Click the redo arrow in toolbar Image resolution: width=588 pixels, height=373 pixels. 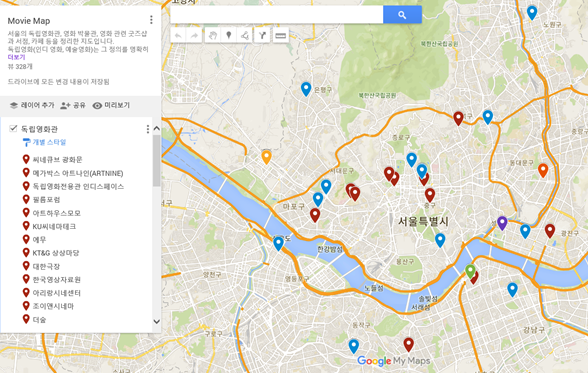coord(194,36)
